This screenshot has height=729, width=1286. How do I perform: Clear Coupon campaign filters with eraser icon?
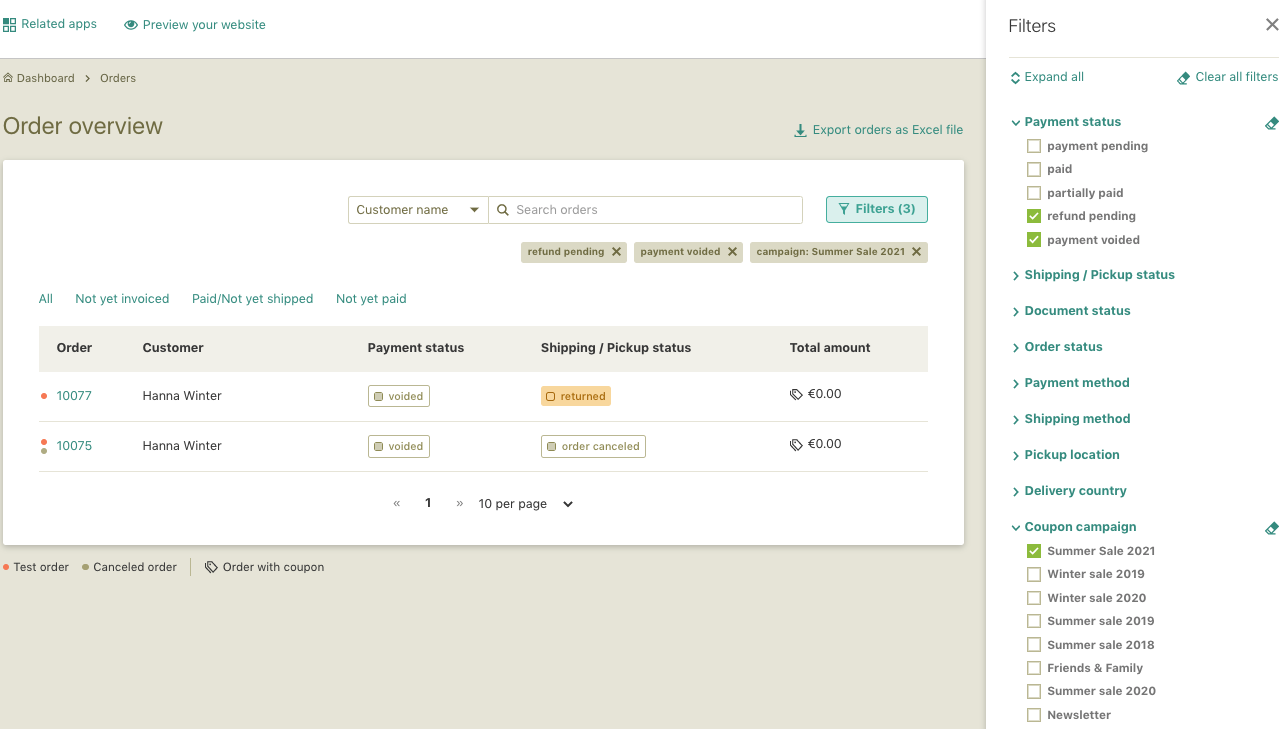[1271, 528]
